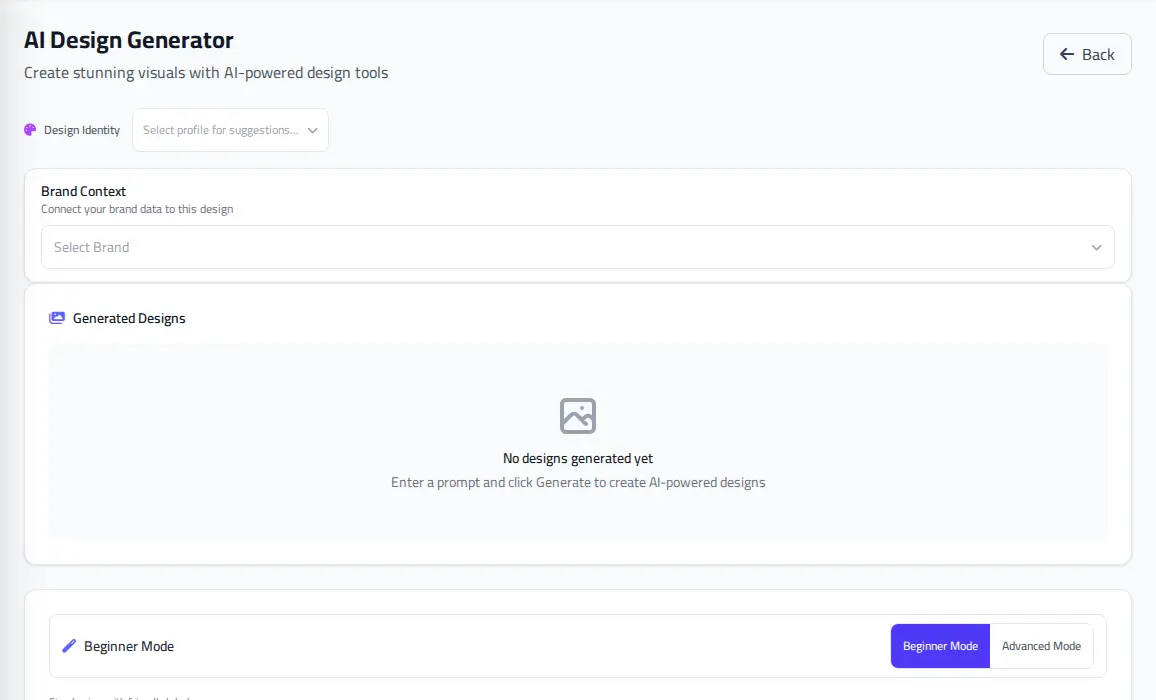This screenshot has height=700, width=1156.
Task: Switch to Advanced Mode button
Action: (1041, 646)
